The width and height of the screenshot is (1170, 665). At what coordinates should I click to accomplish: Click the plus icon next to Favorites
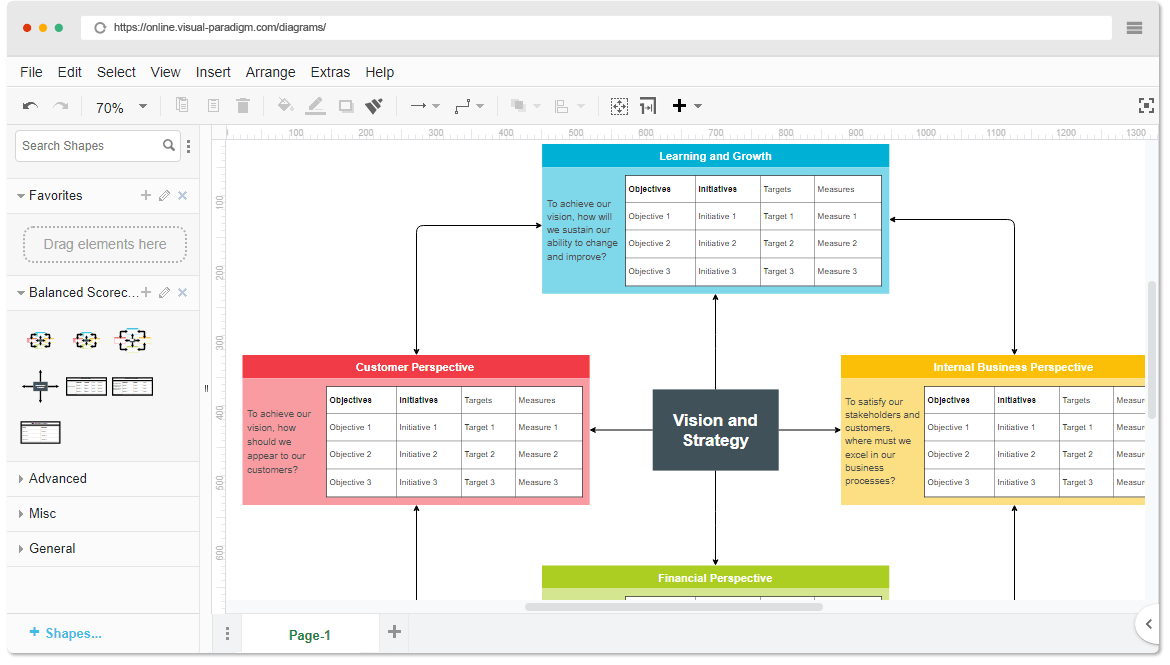pyautogui.click(x=145, y=195)
